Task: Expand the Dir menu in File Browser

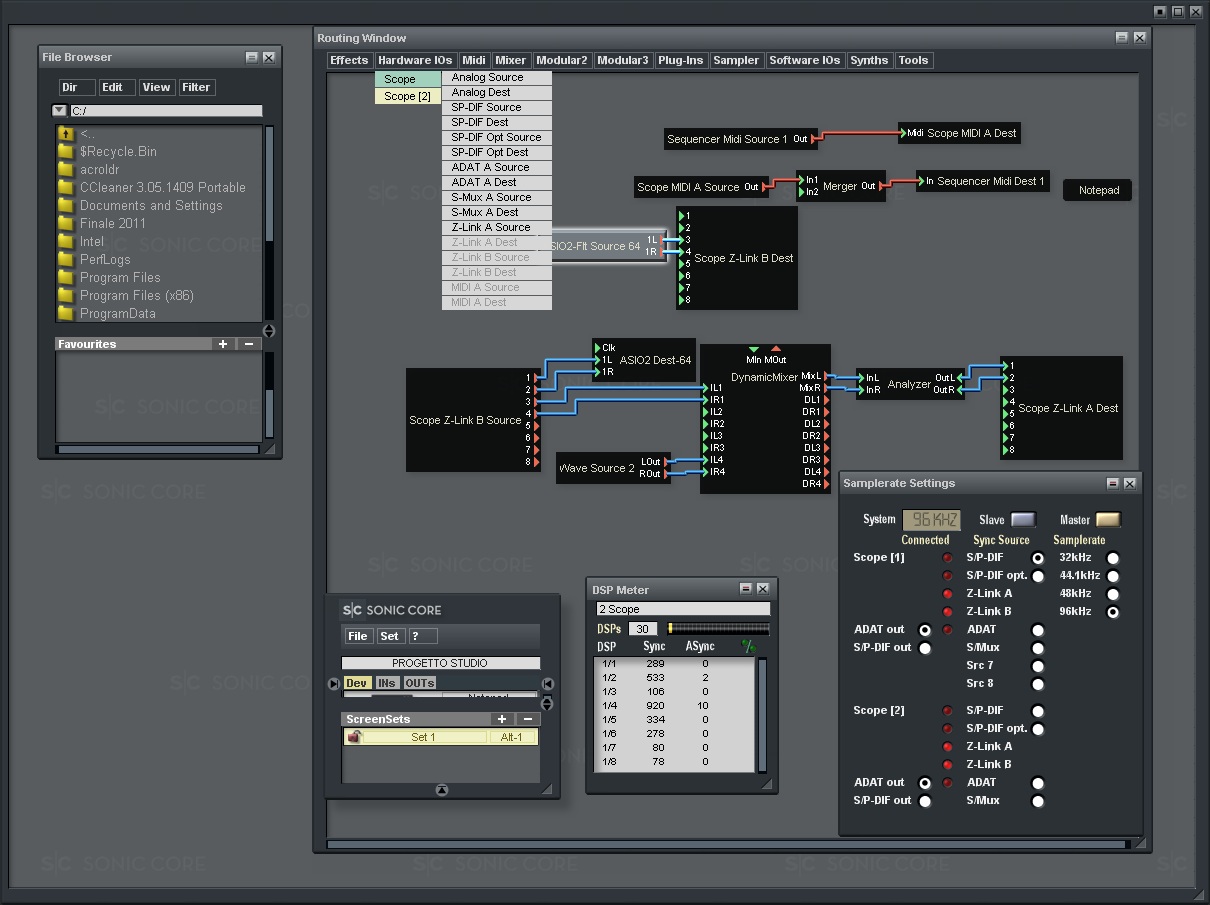Action: (x=77, y=87)
